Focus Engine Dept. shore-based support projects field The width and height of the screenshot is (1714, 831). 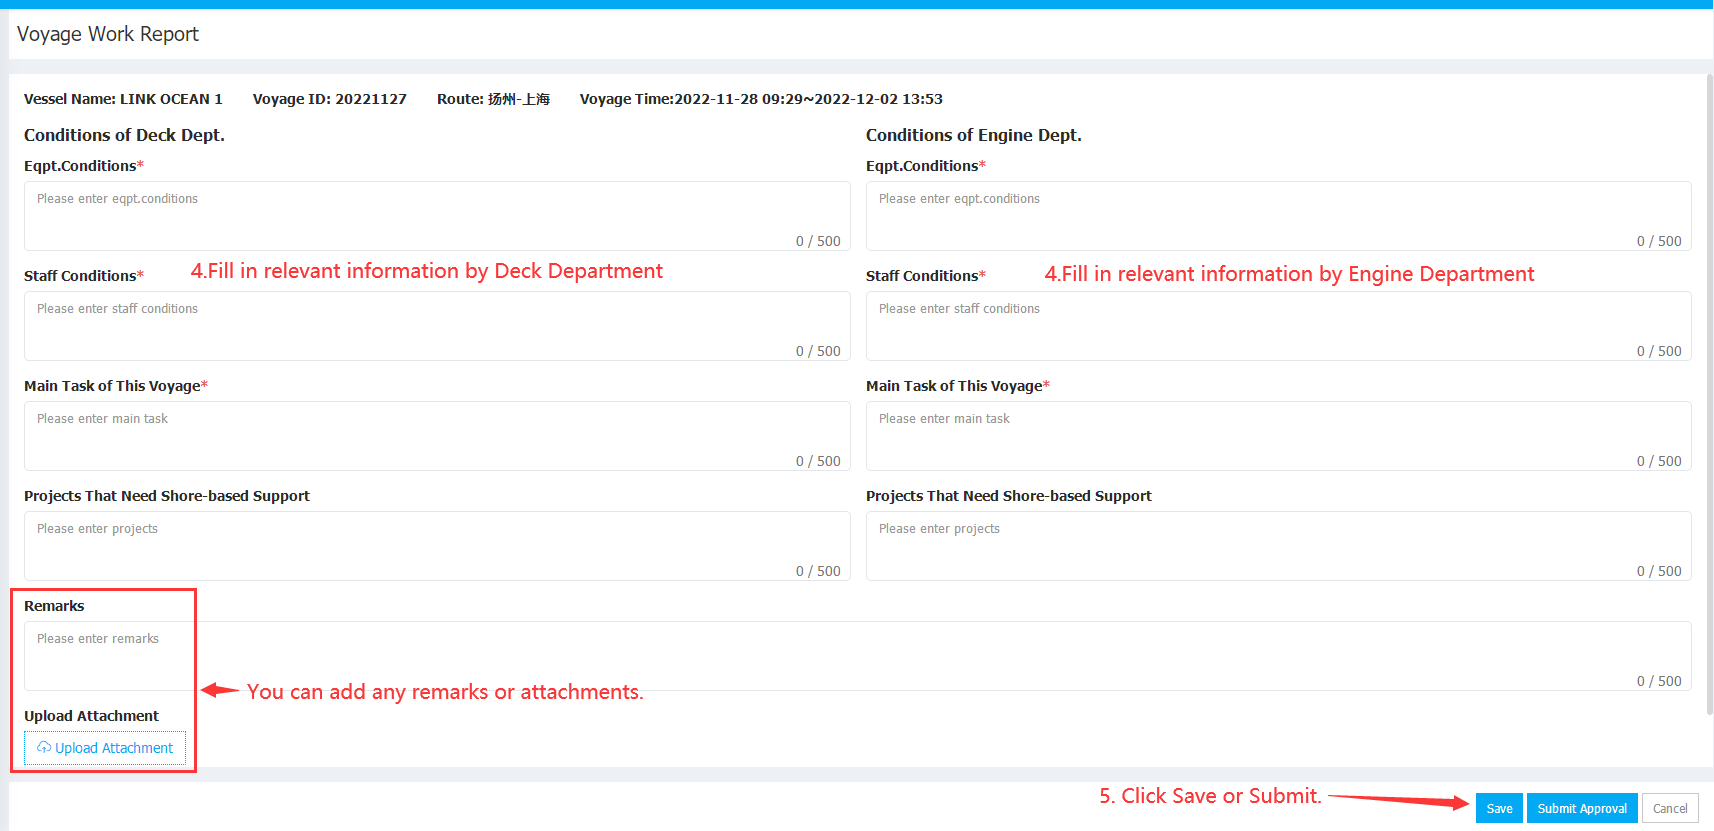pos(1278,546)
